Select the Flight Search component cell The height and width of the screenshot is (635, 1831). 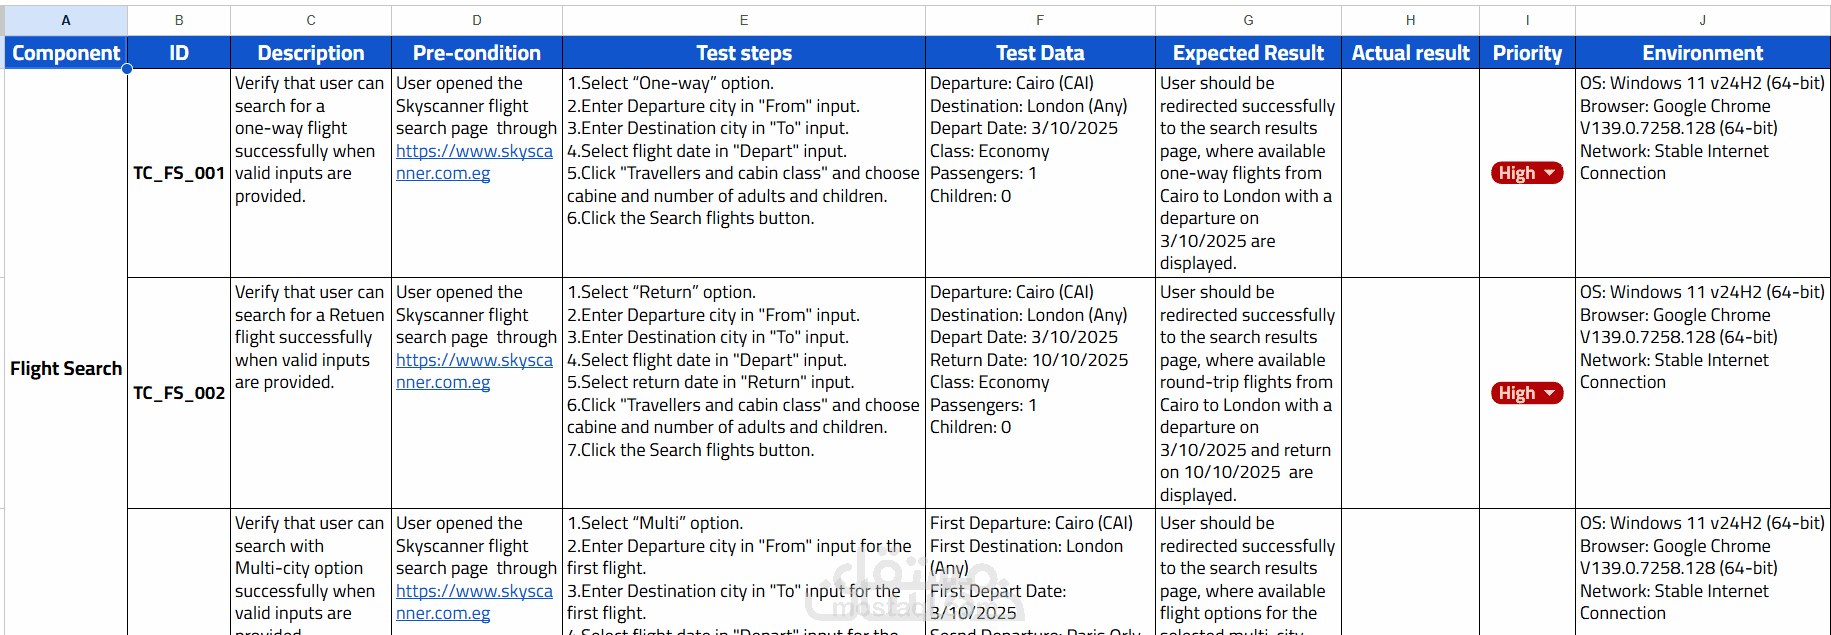(x=66, y=368)
